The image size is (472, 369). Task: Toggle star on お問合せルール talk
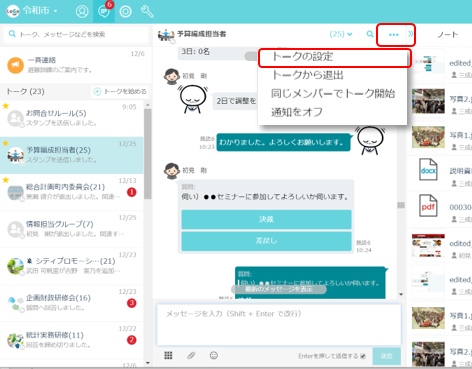pyautogui.click(x=6, y=106)
